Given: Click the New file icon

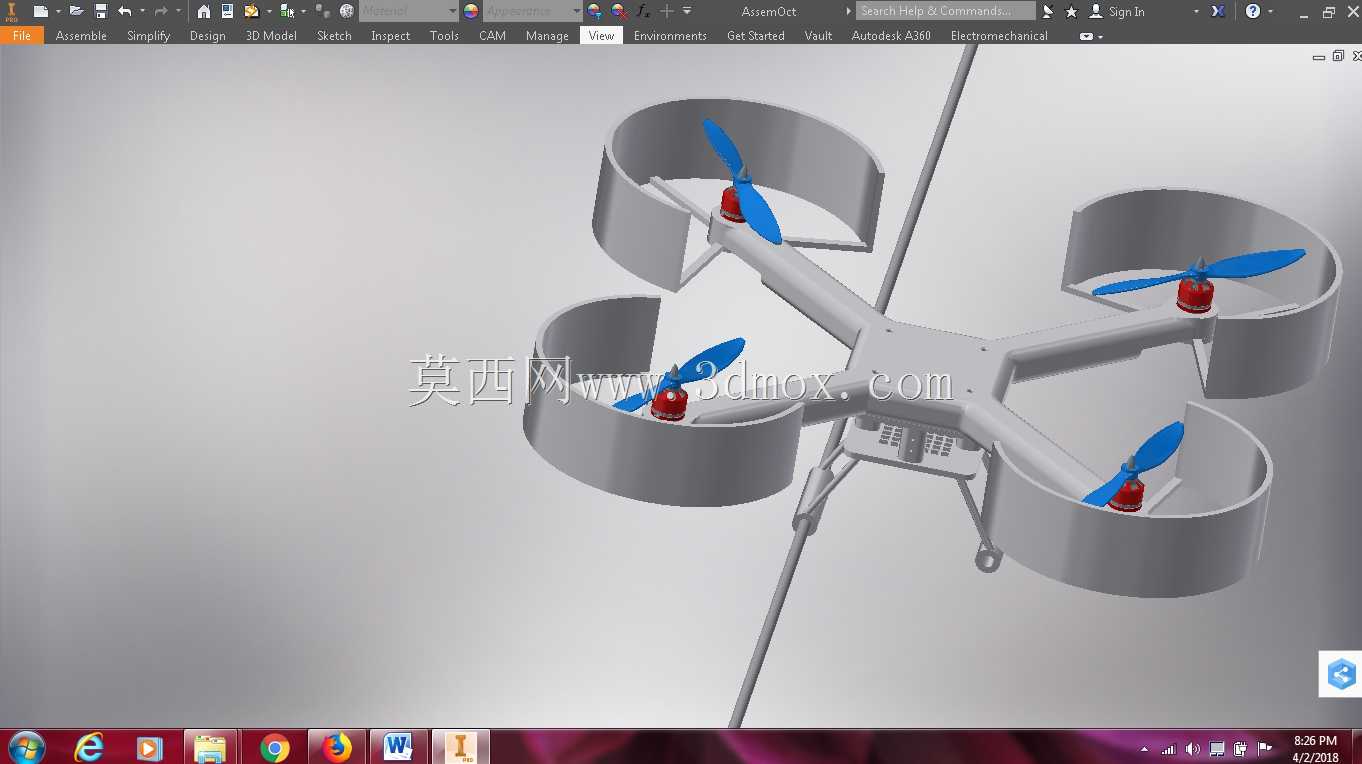Looking at the screenshot, I should click(40, 11).
